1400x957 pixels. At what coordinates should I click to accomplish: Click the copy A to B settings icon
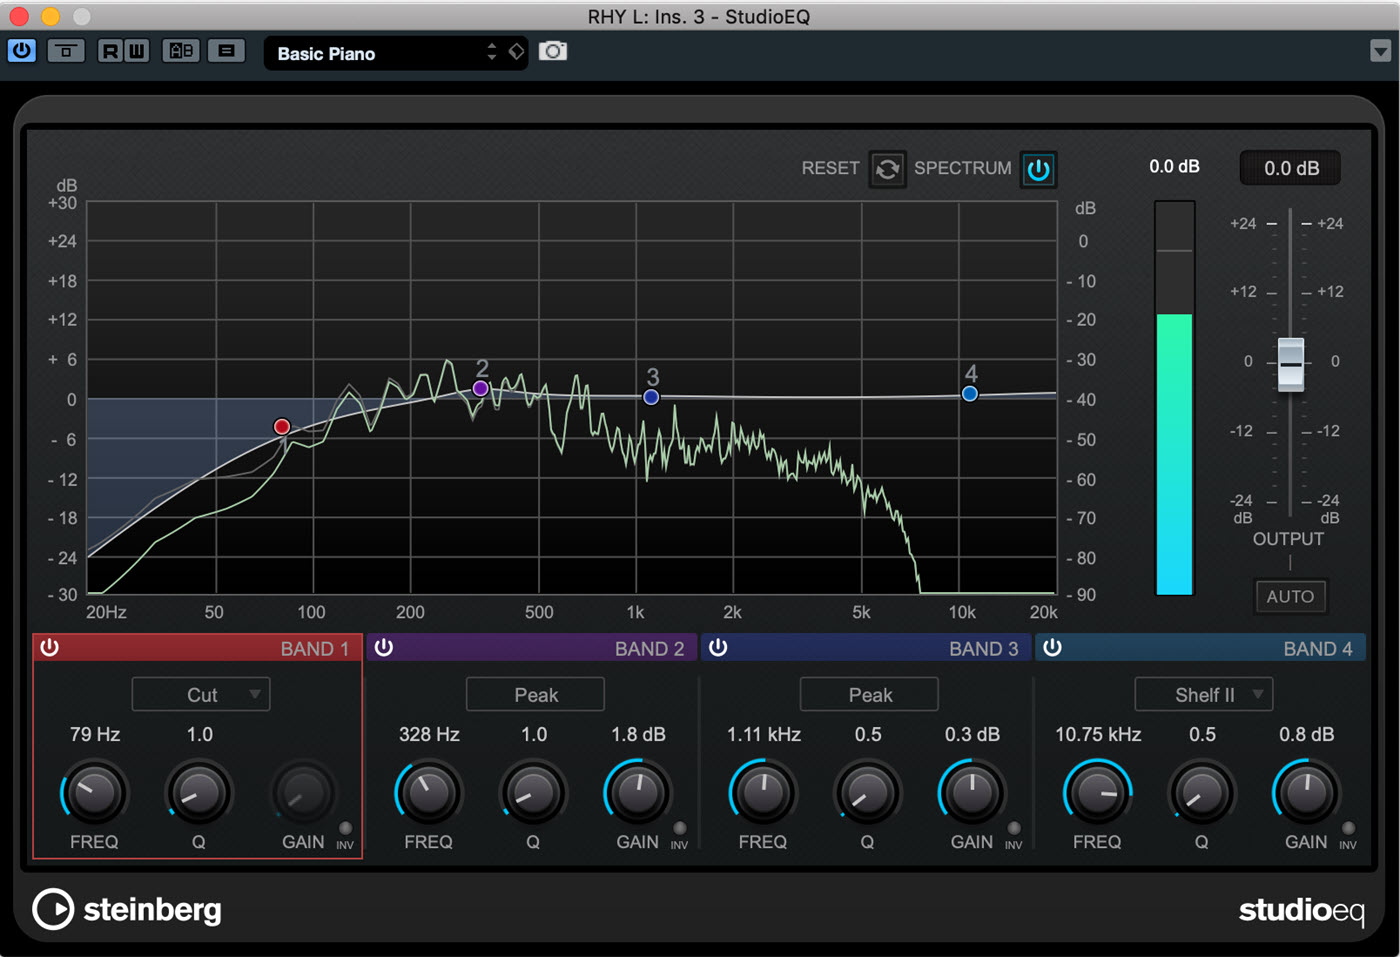pos(227,51)
